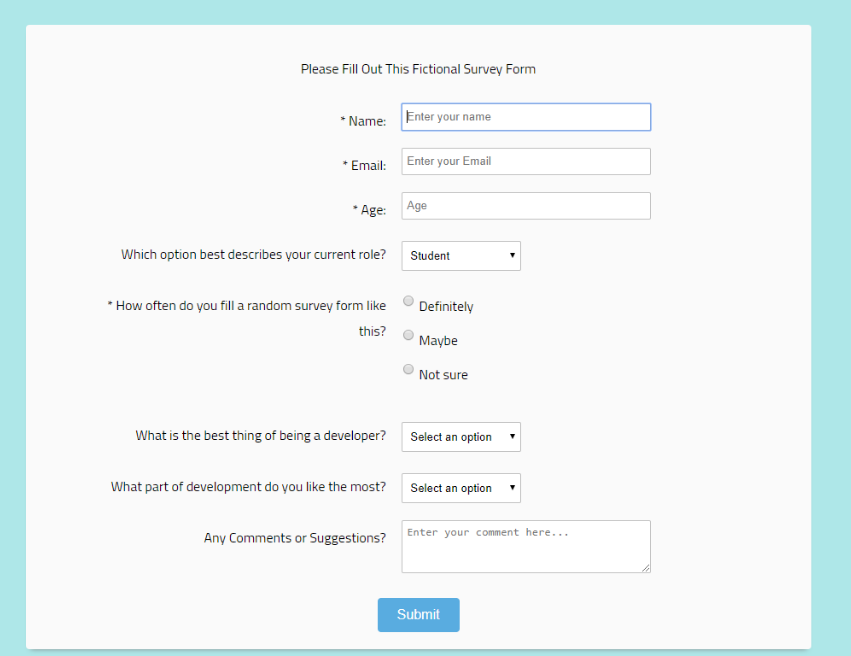The height and width of the screenshot is (656, 851).
Task: Click the Age input field
Action: point(526,206)
